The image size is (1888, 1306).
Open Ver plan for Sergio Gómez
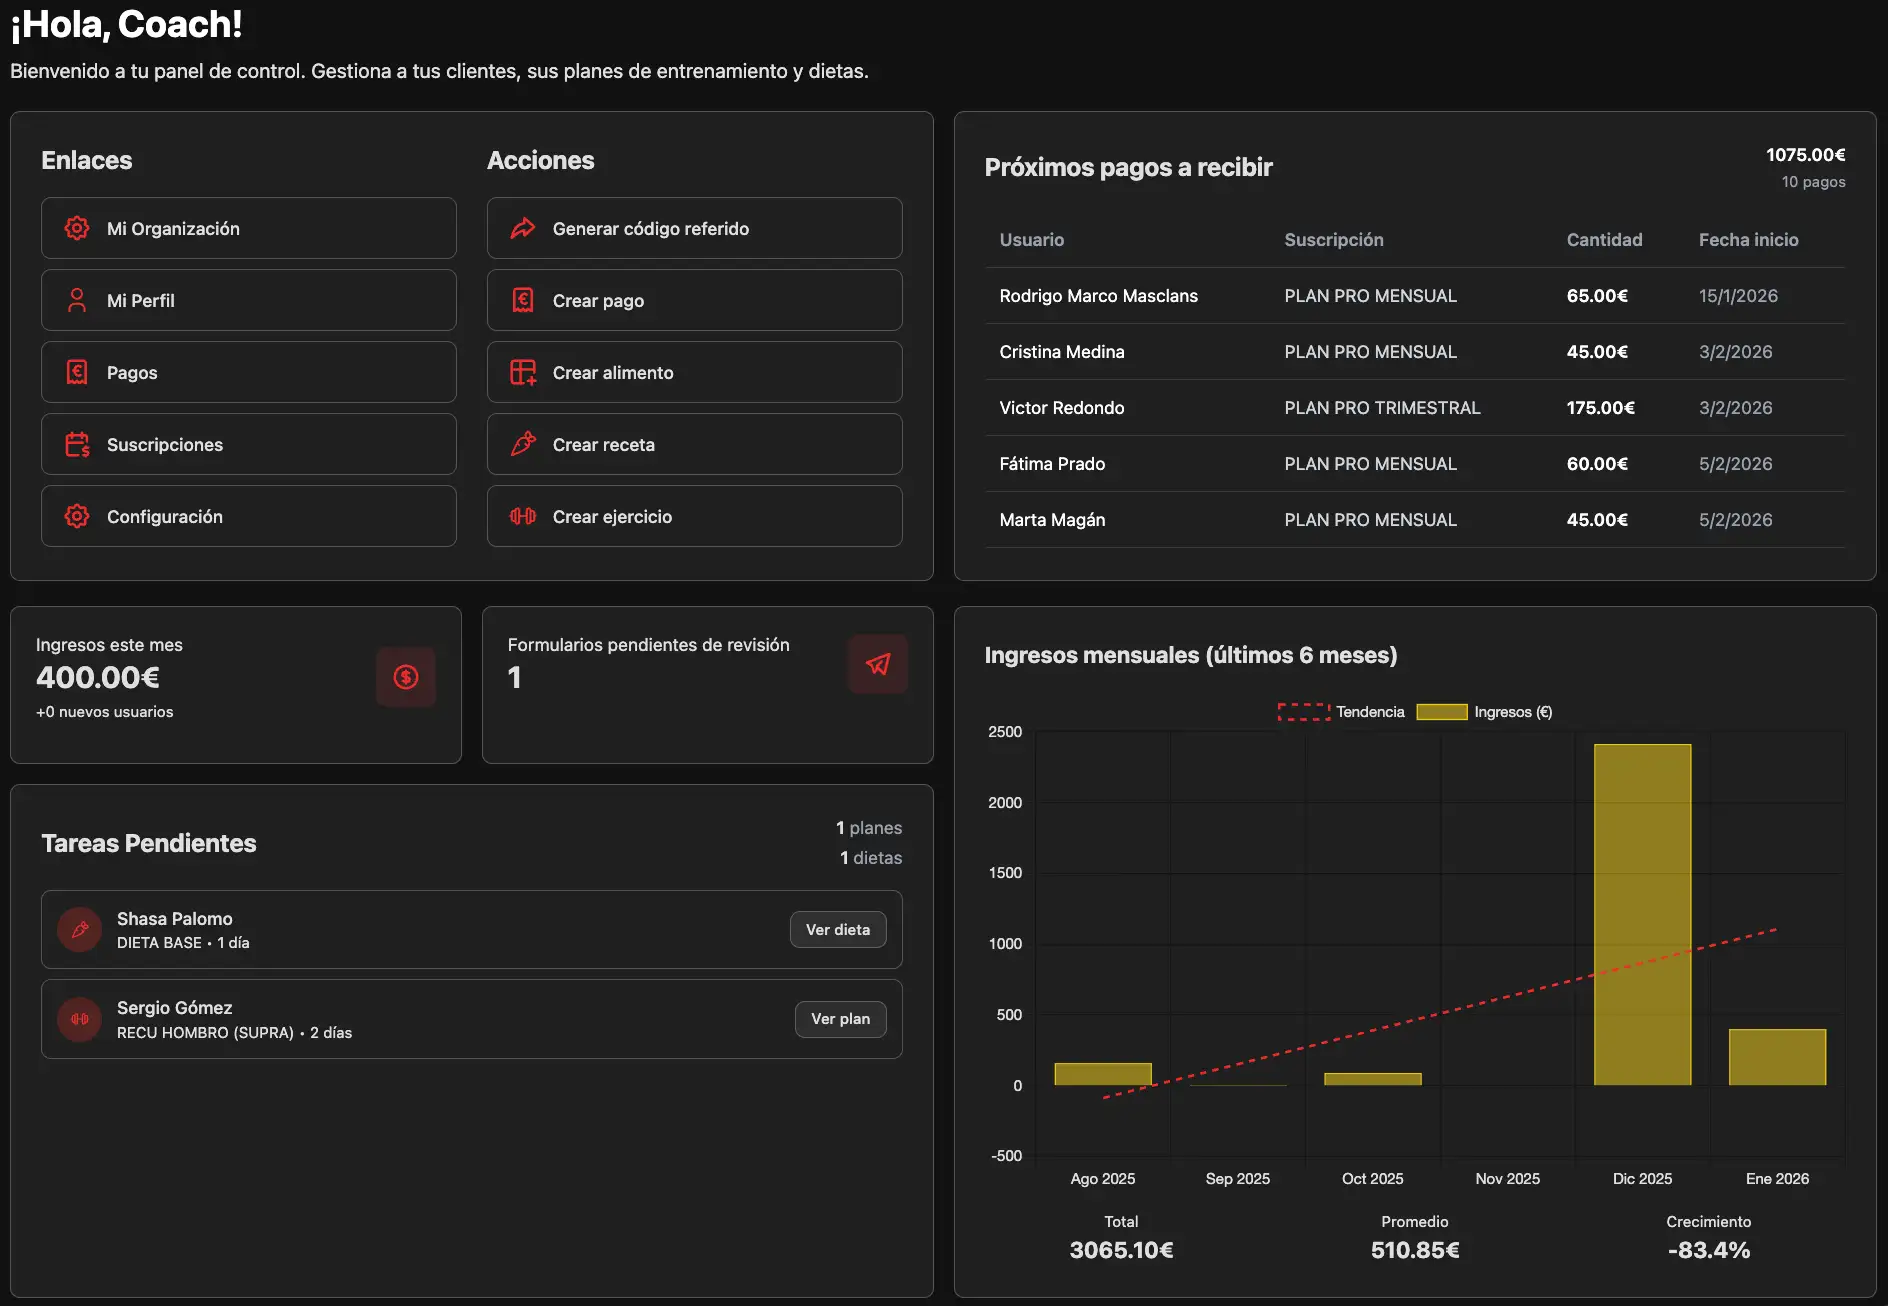click(x=840, y=1019)
